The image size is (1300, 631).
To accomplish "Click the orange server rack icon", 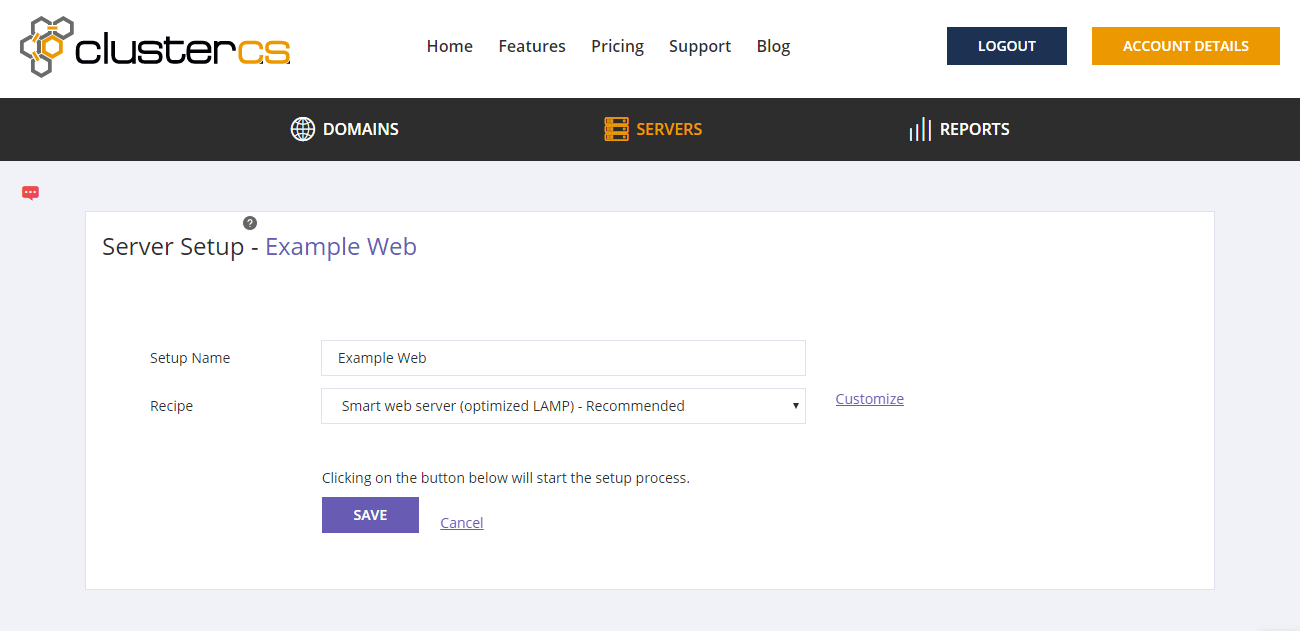I will point(616,129).
